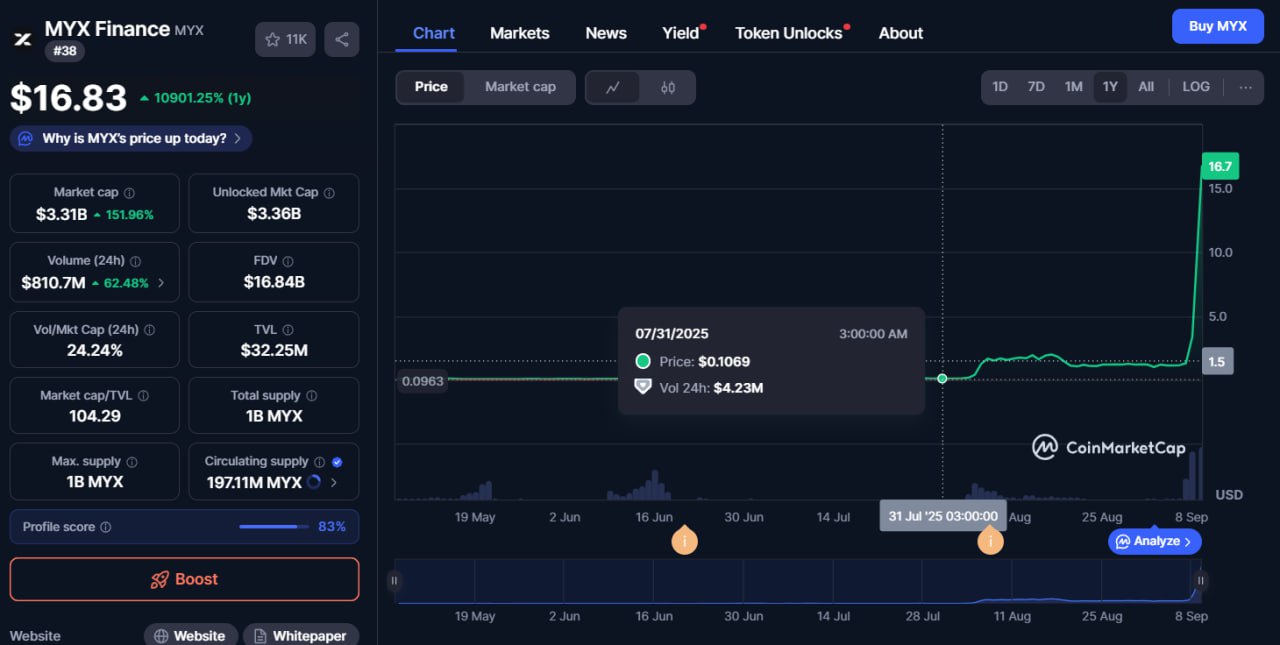Screen dimensions: 1280x645
Task: Click the verified badge next to Circulating supply
Action: (337, 462)
